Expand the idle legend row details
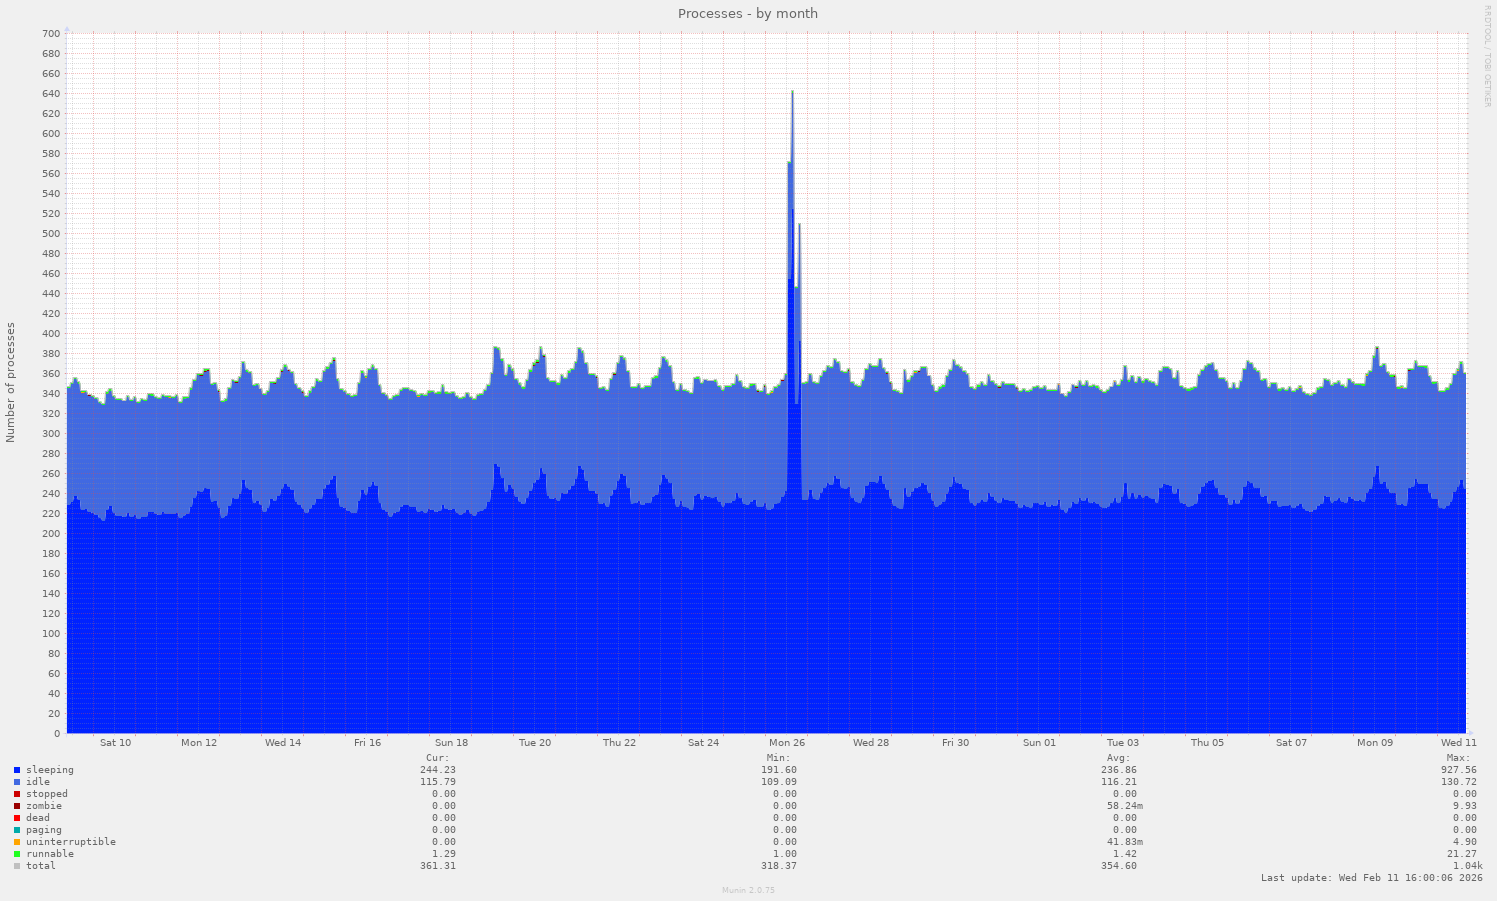The height and width of the screenshot is (901, 1497). pyautogui.click(x=37, y=781)
